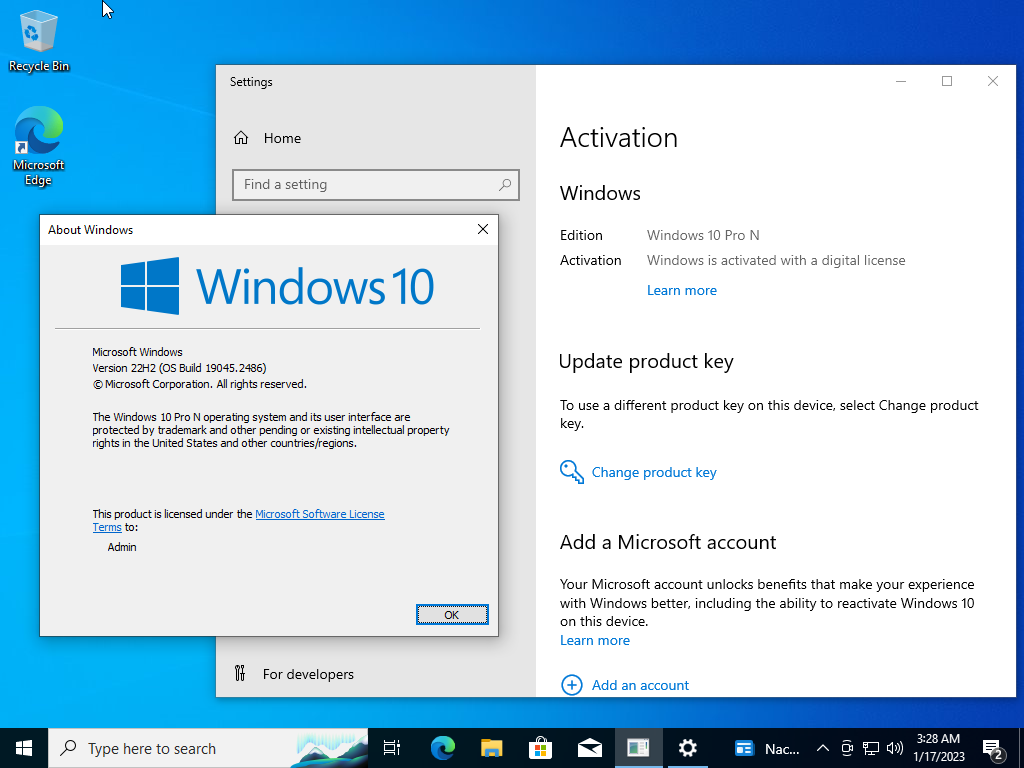Image resolution: width=1024 pixels, height=768 pixels.
Task: Show hidden system tray icons
Action: coord(823,748)
